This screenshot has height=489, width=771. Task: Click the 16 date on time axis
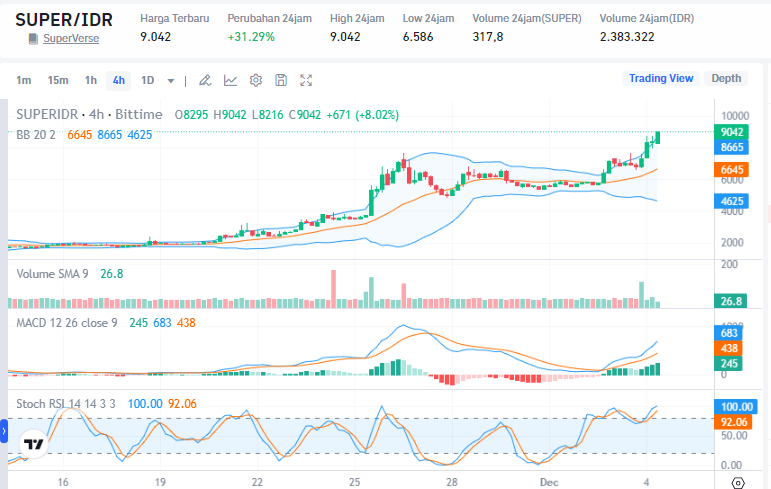point(62,482)
